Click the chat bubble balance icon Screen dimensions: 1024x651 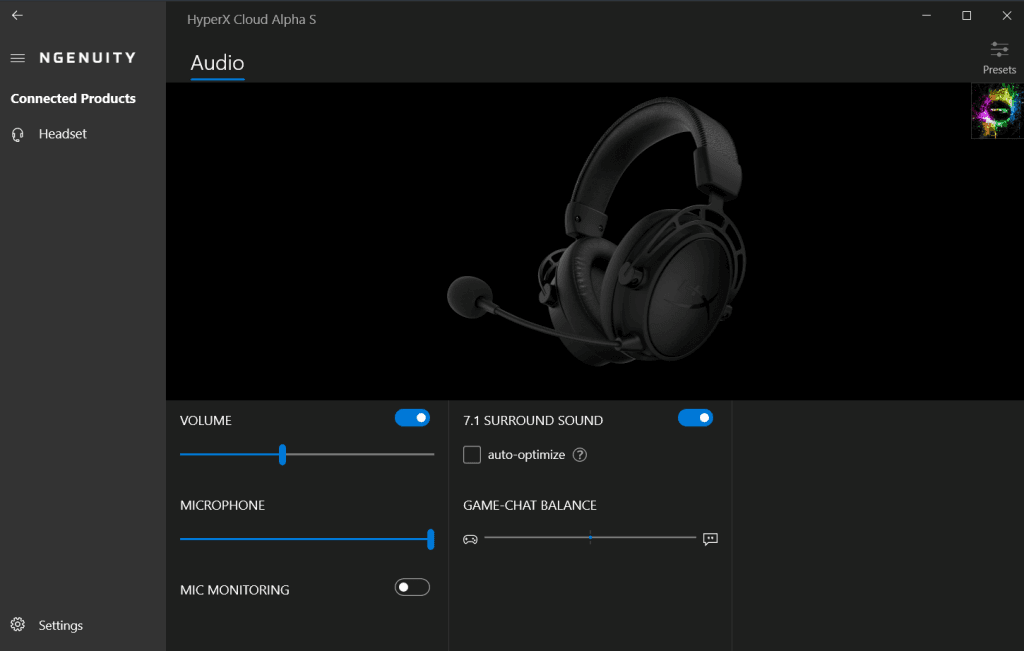click(710, 539)
